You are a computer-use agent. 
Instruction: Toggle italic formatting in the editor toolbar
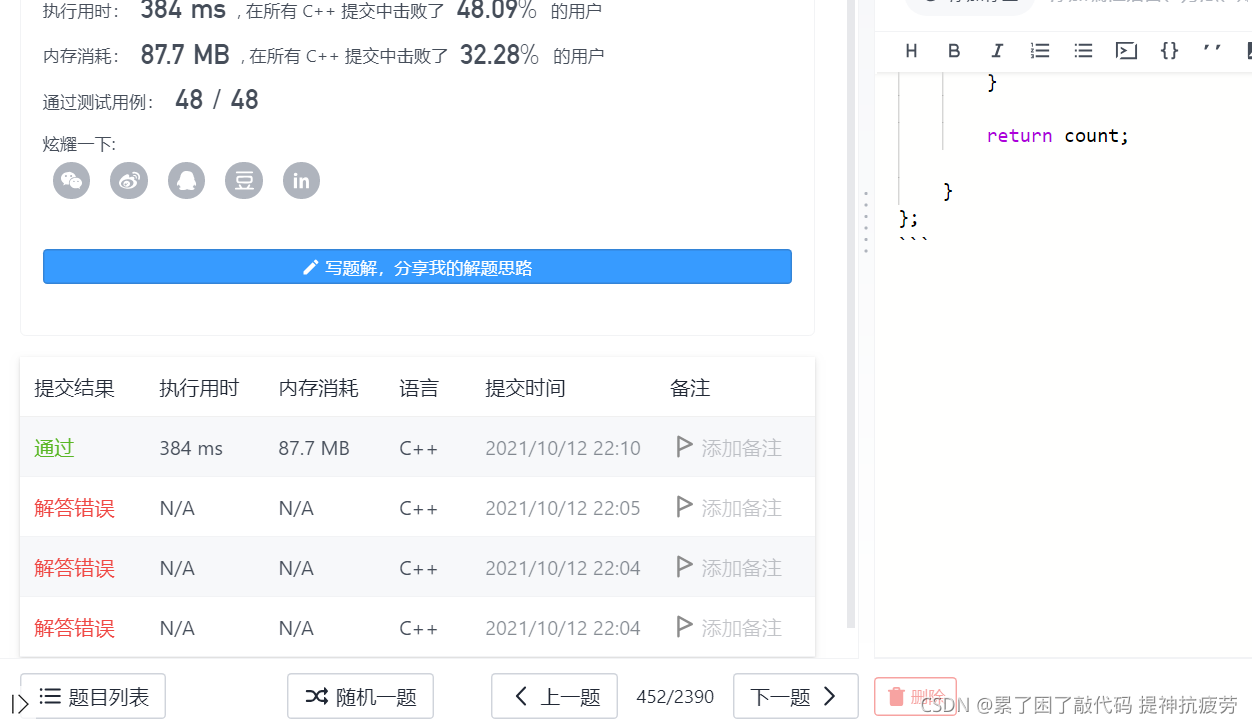997,51
